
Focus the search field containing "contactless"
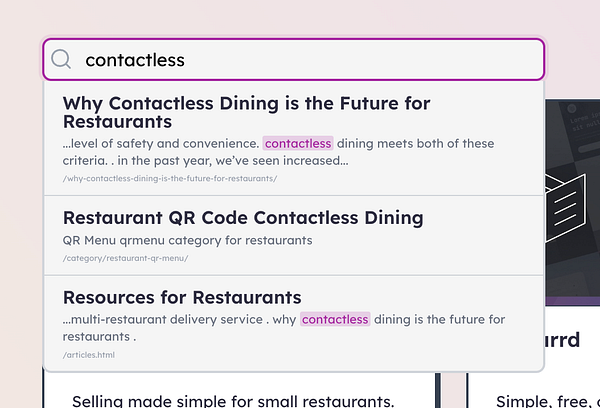tap(300, 60)
